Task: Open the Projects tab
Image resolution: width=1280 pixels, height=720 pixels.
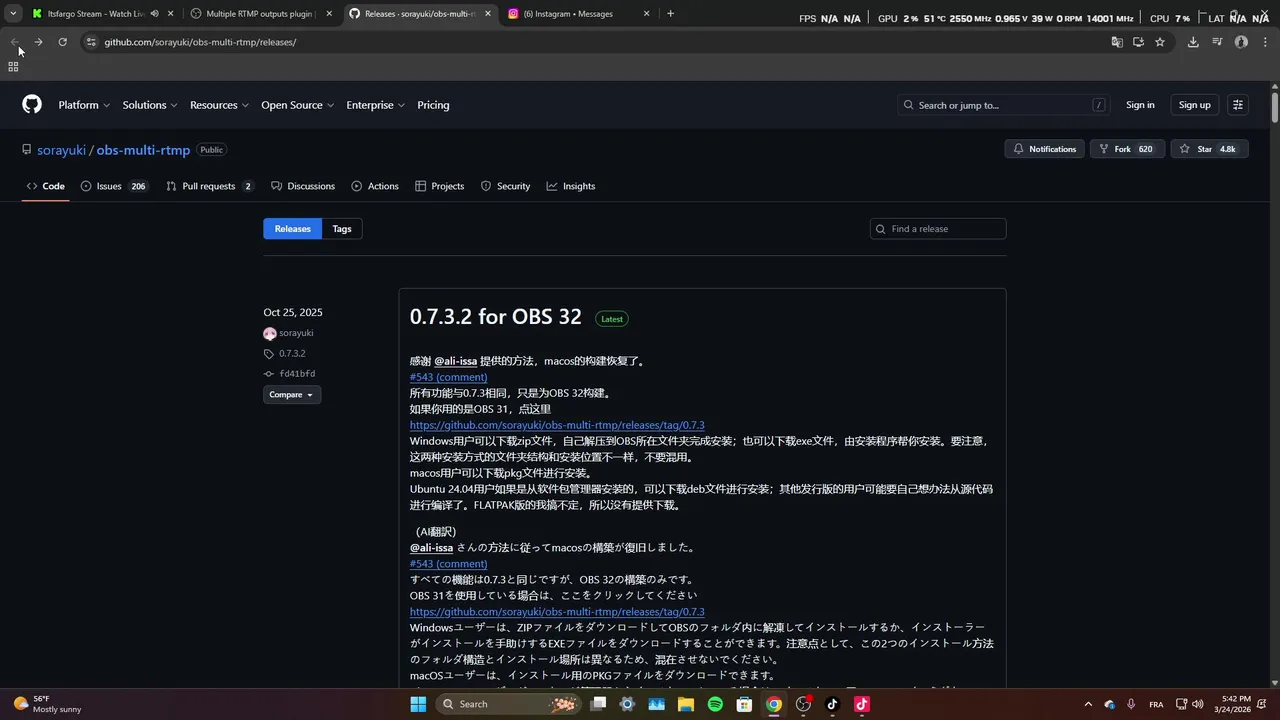Action: [x=440, y=186]
